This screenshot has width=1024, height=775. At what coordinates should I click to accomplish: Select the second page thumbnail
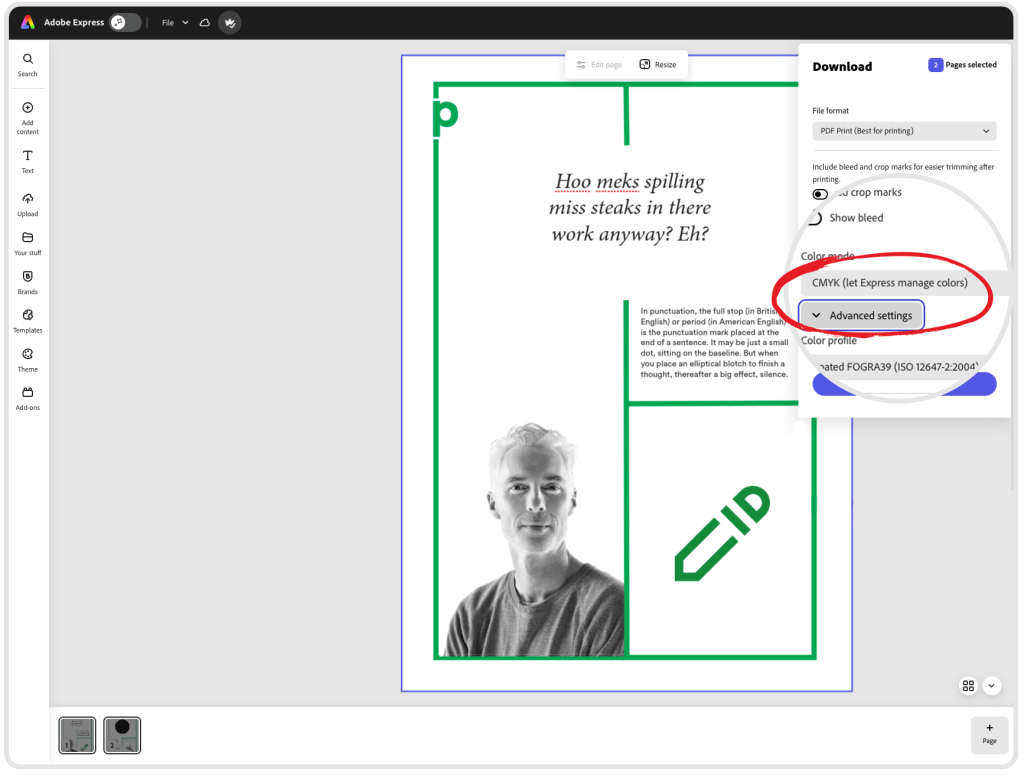tap(122, 735)
